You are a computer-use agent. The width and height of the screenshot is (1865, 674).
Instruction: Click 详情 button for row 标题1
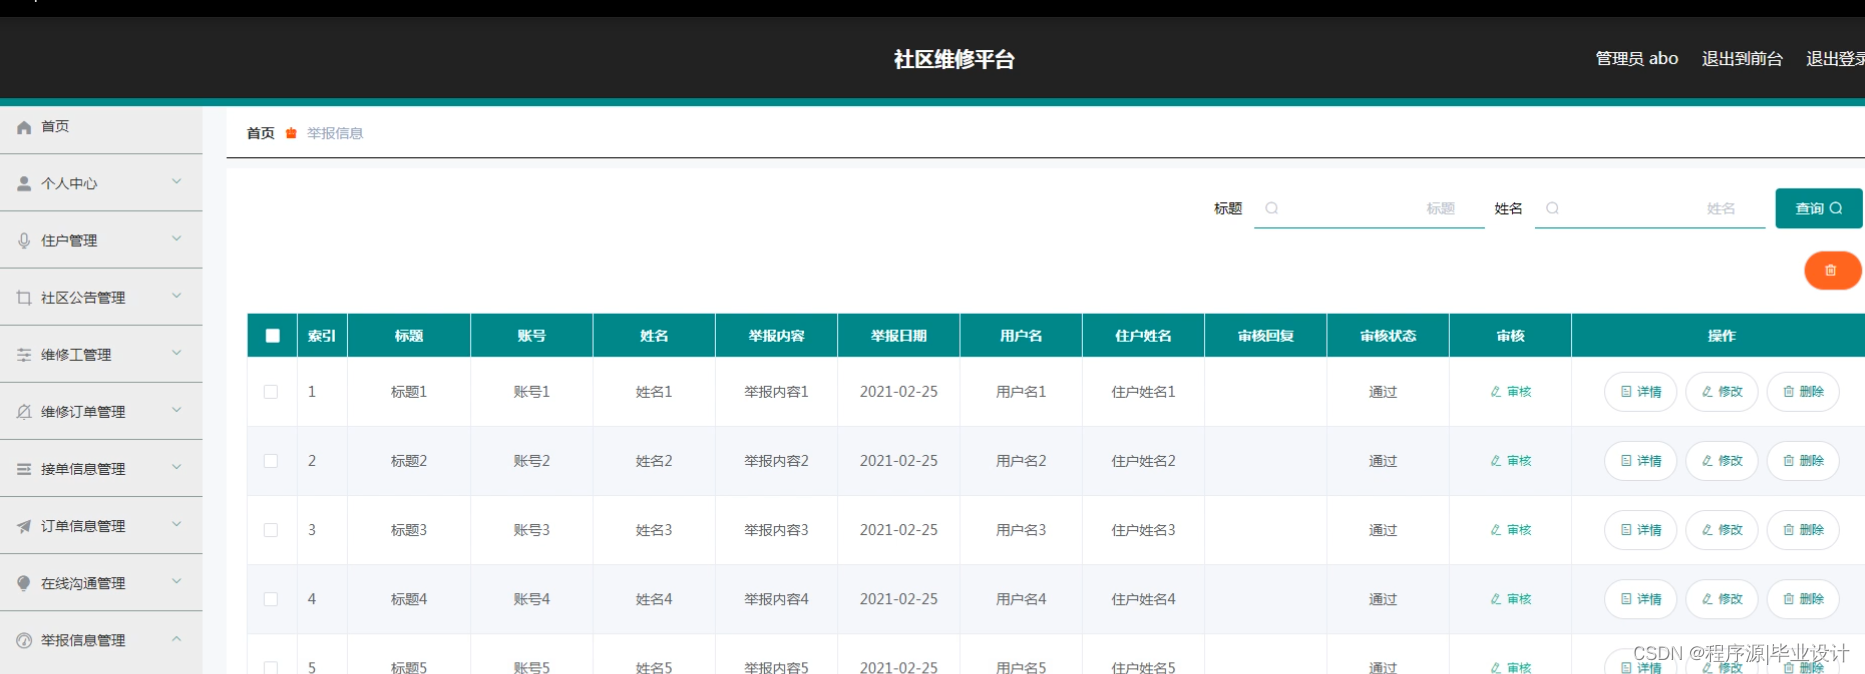(x=1641, y=392)
